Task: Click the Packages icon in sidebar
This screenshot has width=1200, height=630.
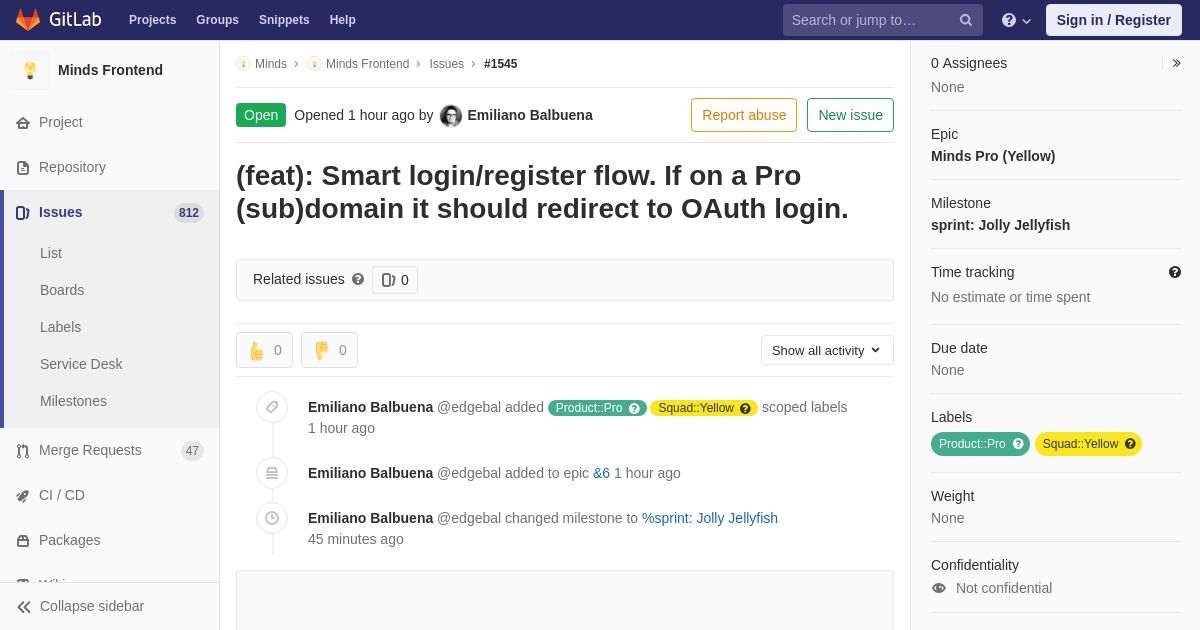Action: pos(23,541)
